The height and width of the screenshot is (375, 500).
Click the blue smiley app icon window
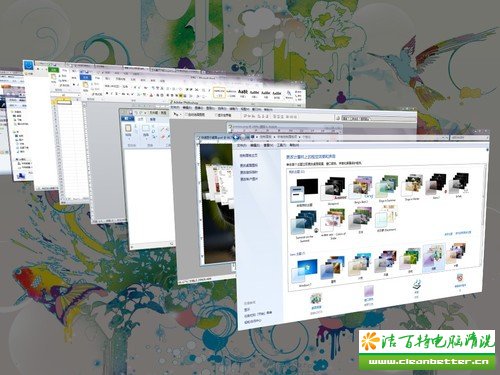point(29,65)
